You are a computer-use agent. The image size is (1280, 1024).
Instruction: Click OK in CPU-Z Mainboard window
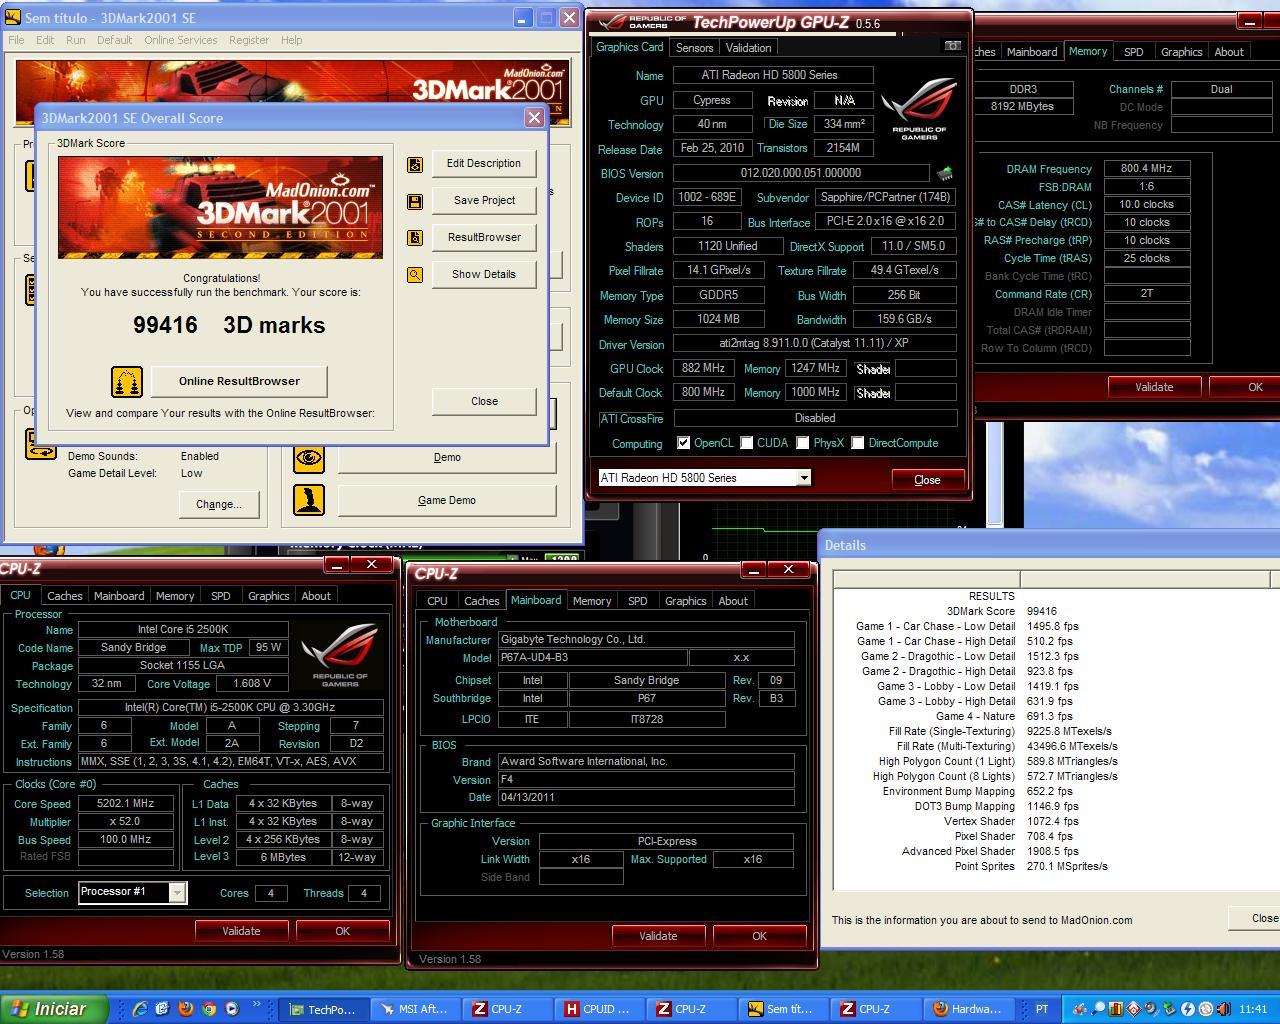pyautogui.click(x=759, y=936)
